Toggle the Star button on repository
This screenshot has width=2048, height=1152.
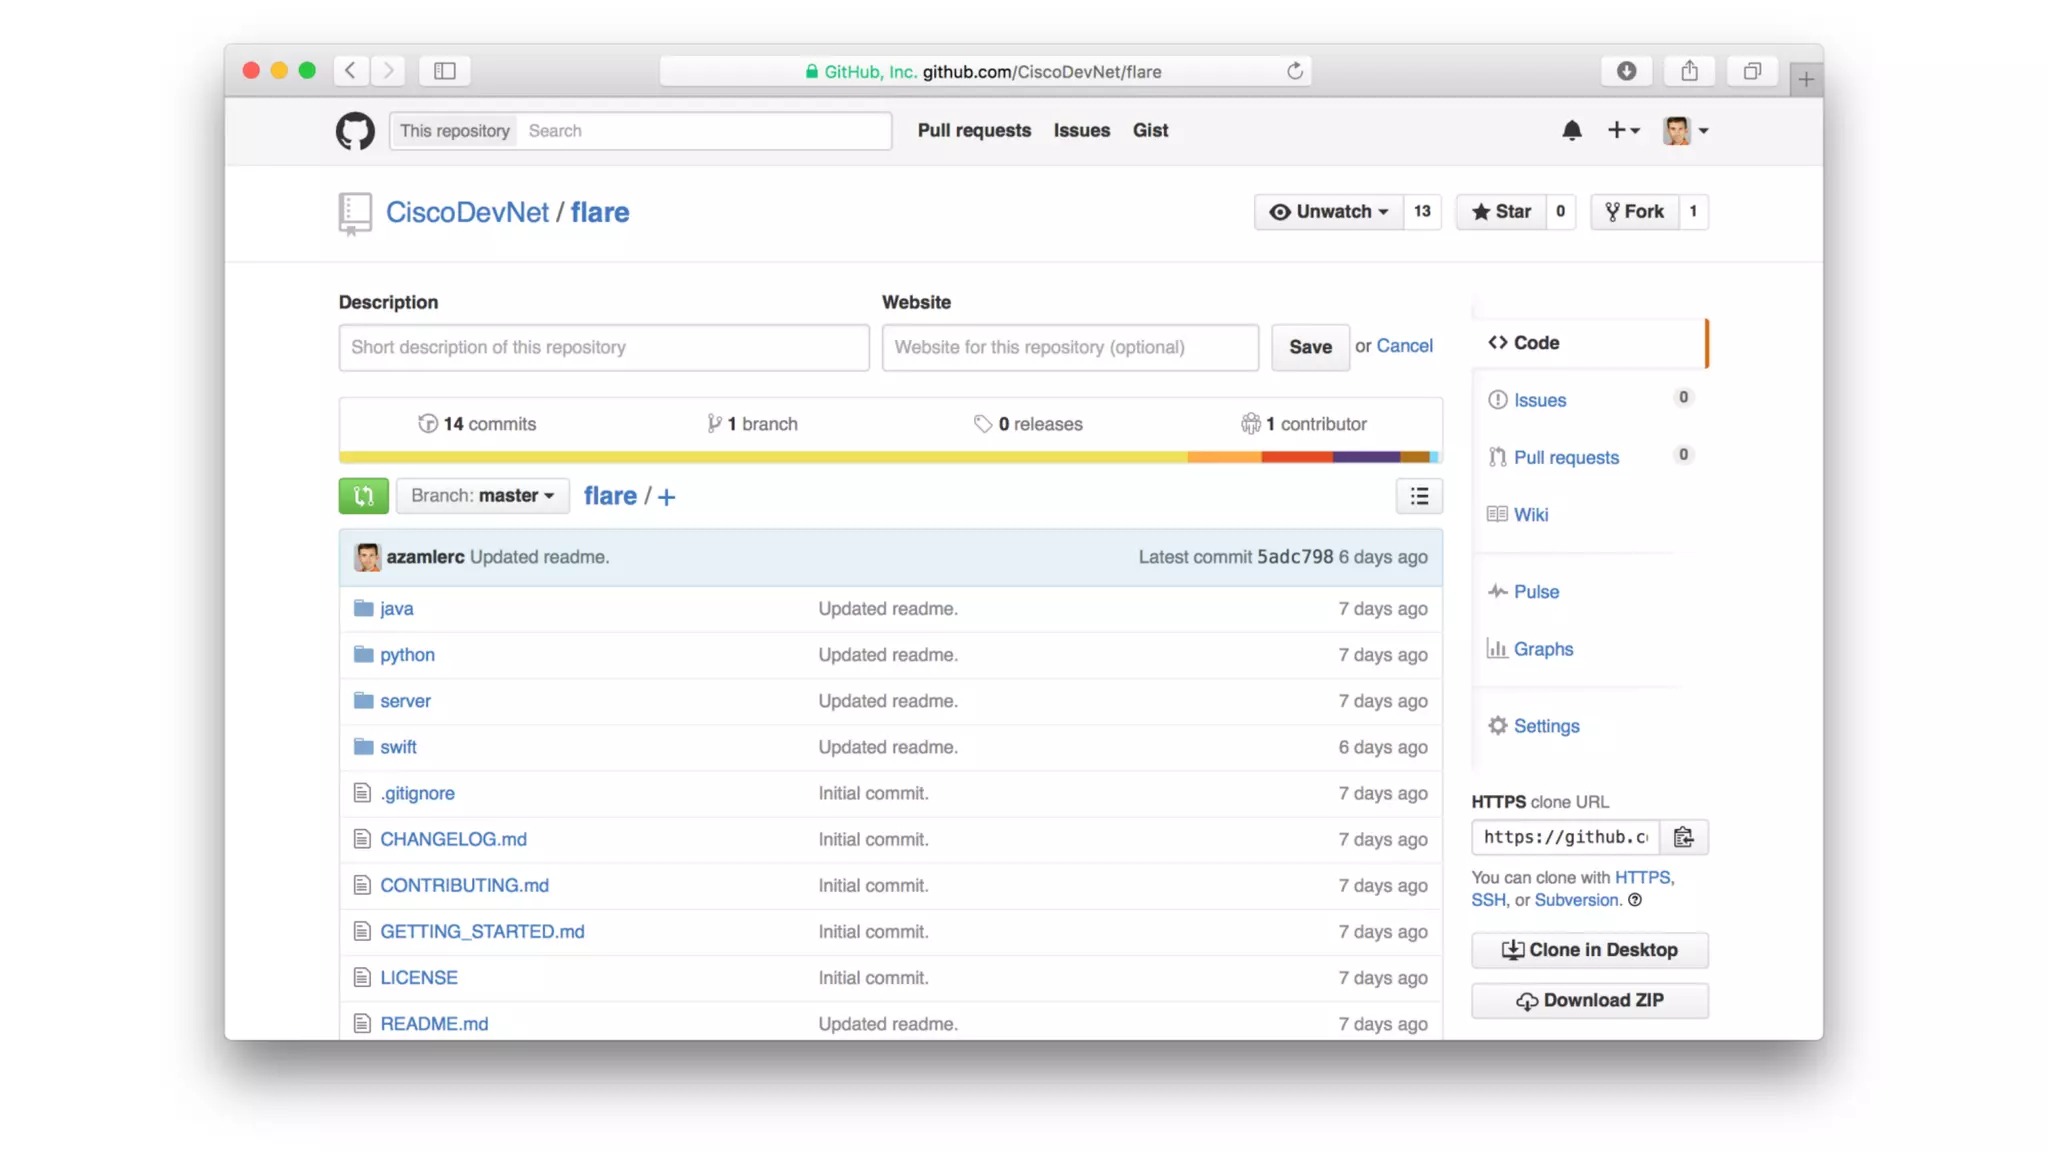point(1501,212)
